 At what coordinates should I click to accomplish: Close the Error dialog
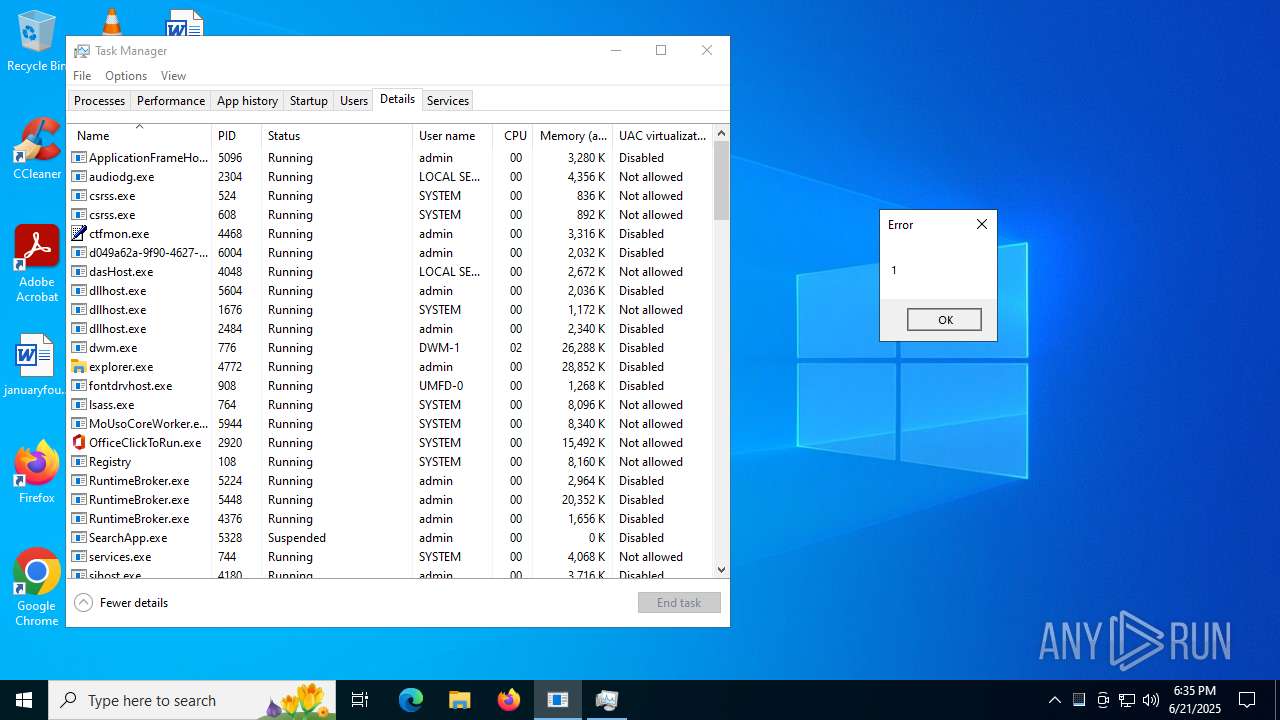coord(982,224)
